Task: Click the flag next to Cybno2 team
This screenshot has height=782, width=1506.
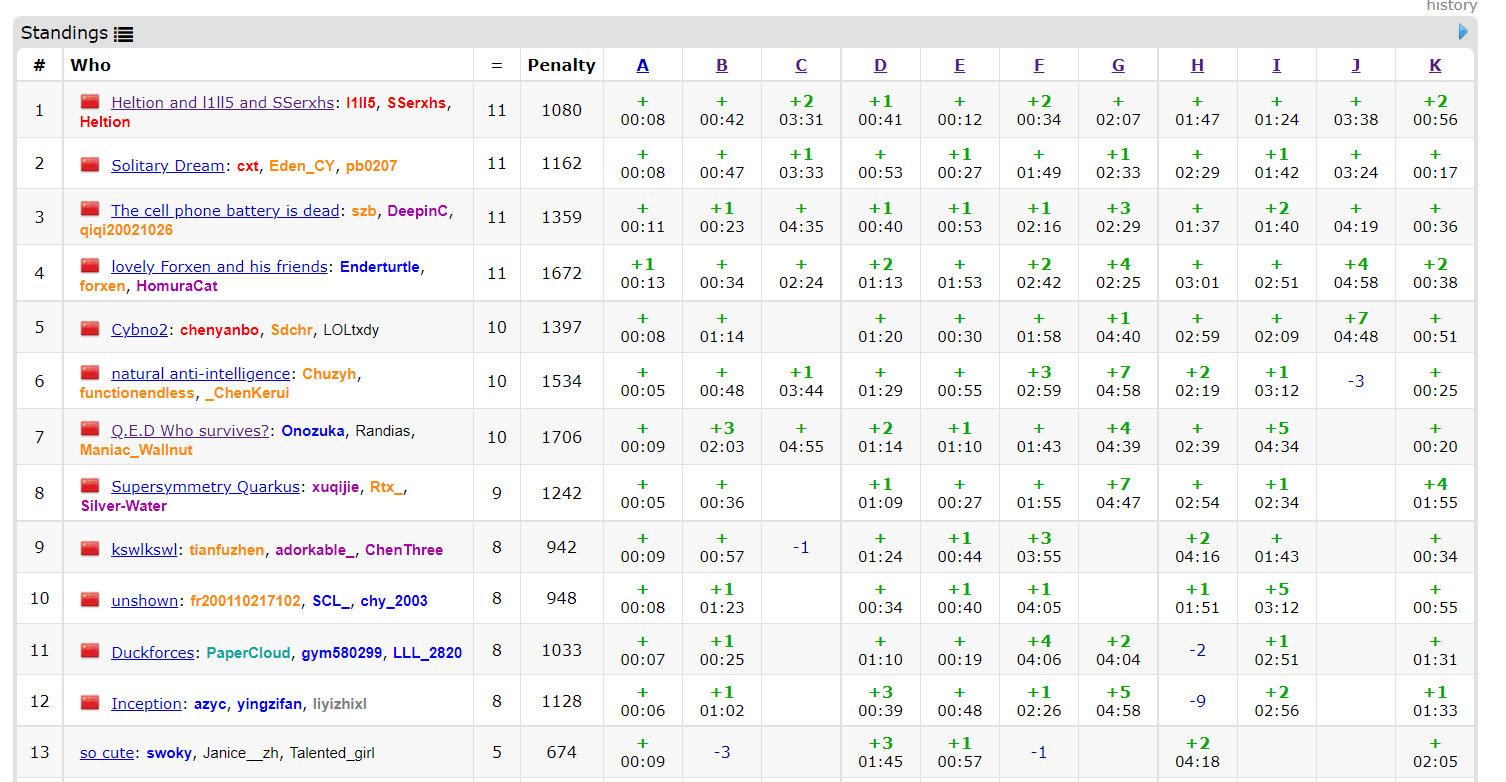Action: [91, 328]
